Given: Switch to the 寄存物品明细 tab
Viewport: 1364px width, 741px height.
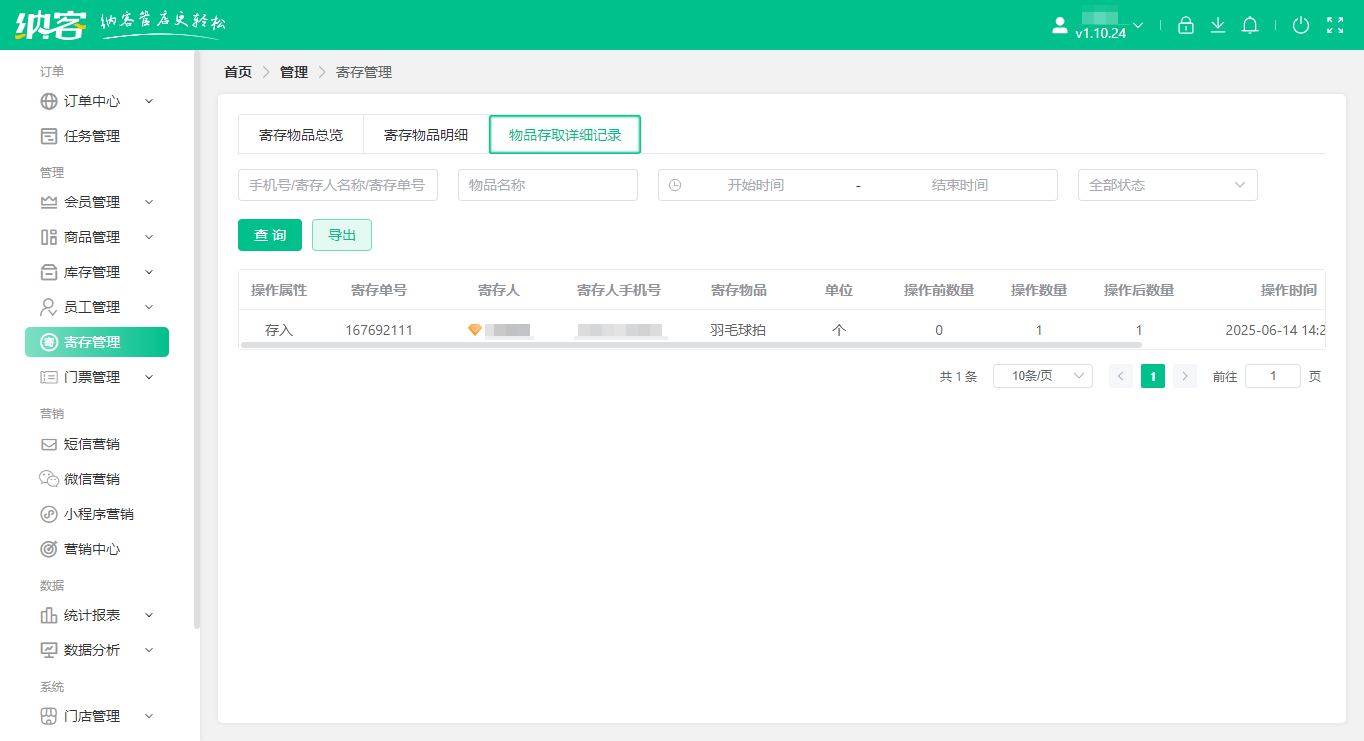Looking at the screenshot, I should 425,134.
